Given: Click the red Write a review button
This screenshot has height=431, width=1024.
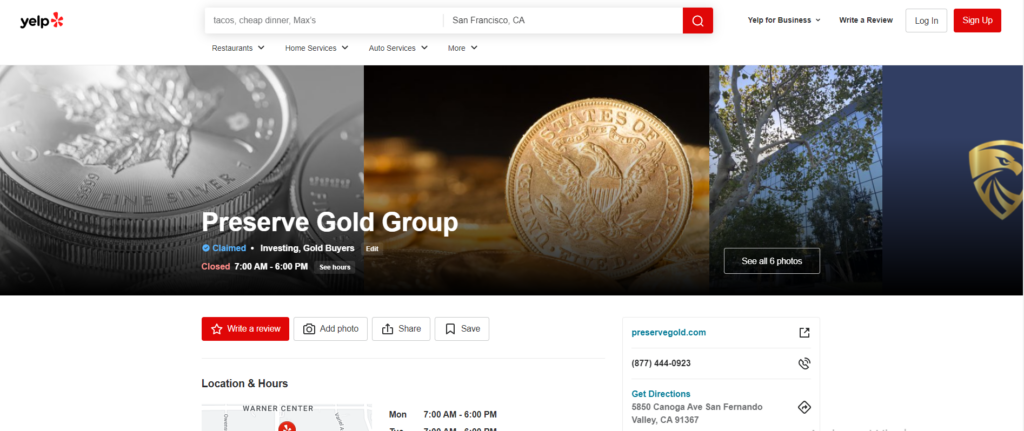Looking at the screenshot, I should pos(245,329).
